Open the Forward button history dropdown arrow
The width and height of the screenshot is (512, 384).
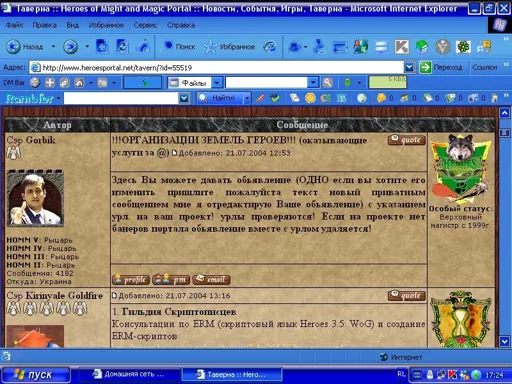(87, 46)
